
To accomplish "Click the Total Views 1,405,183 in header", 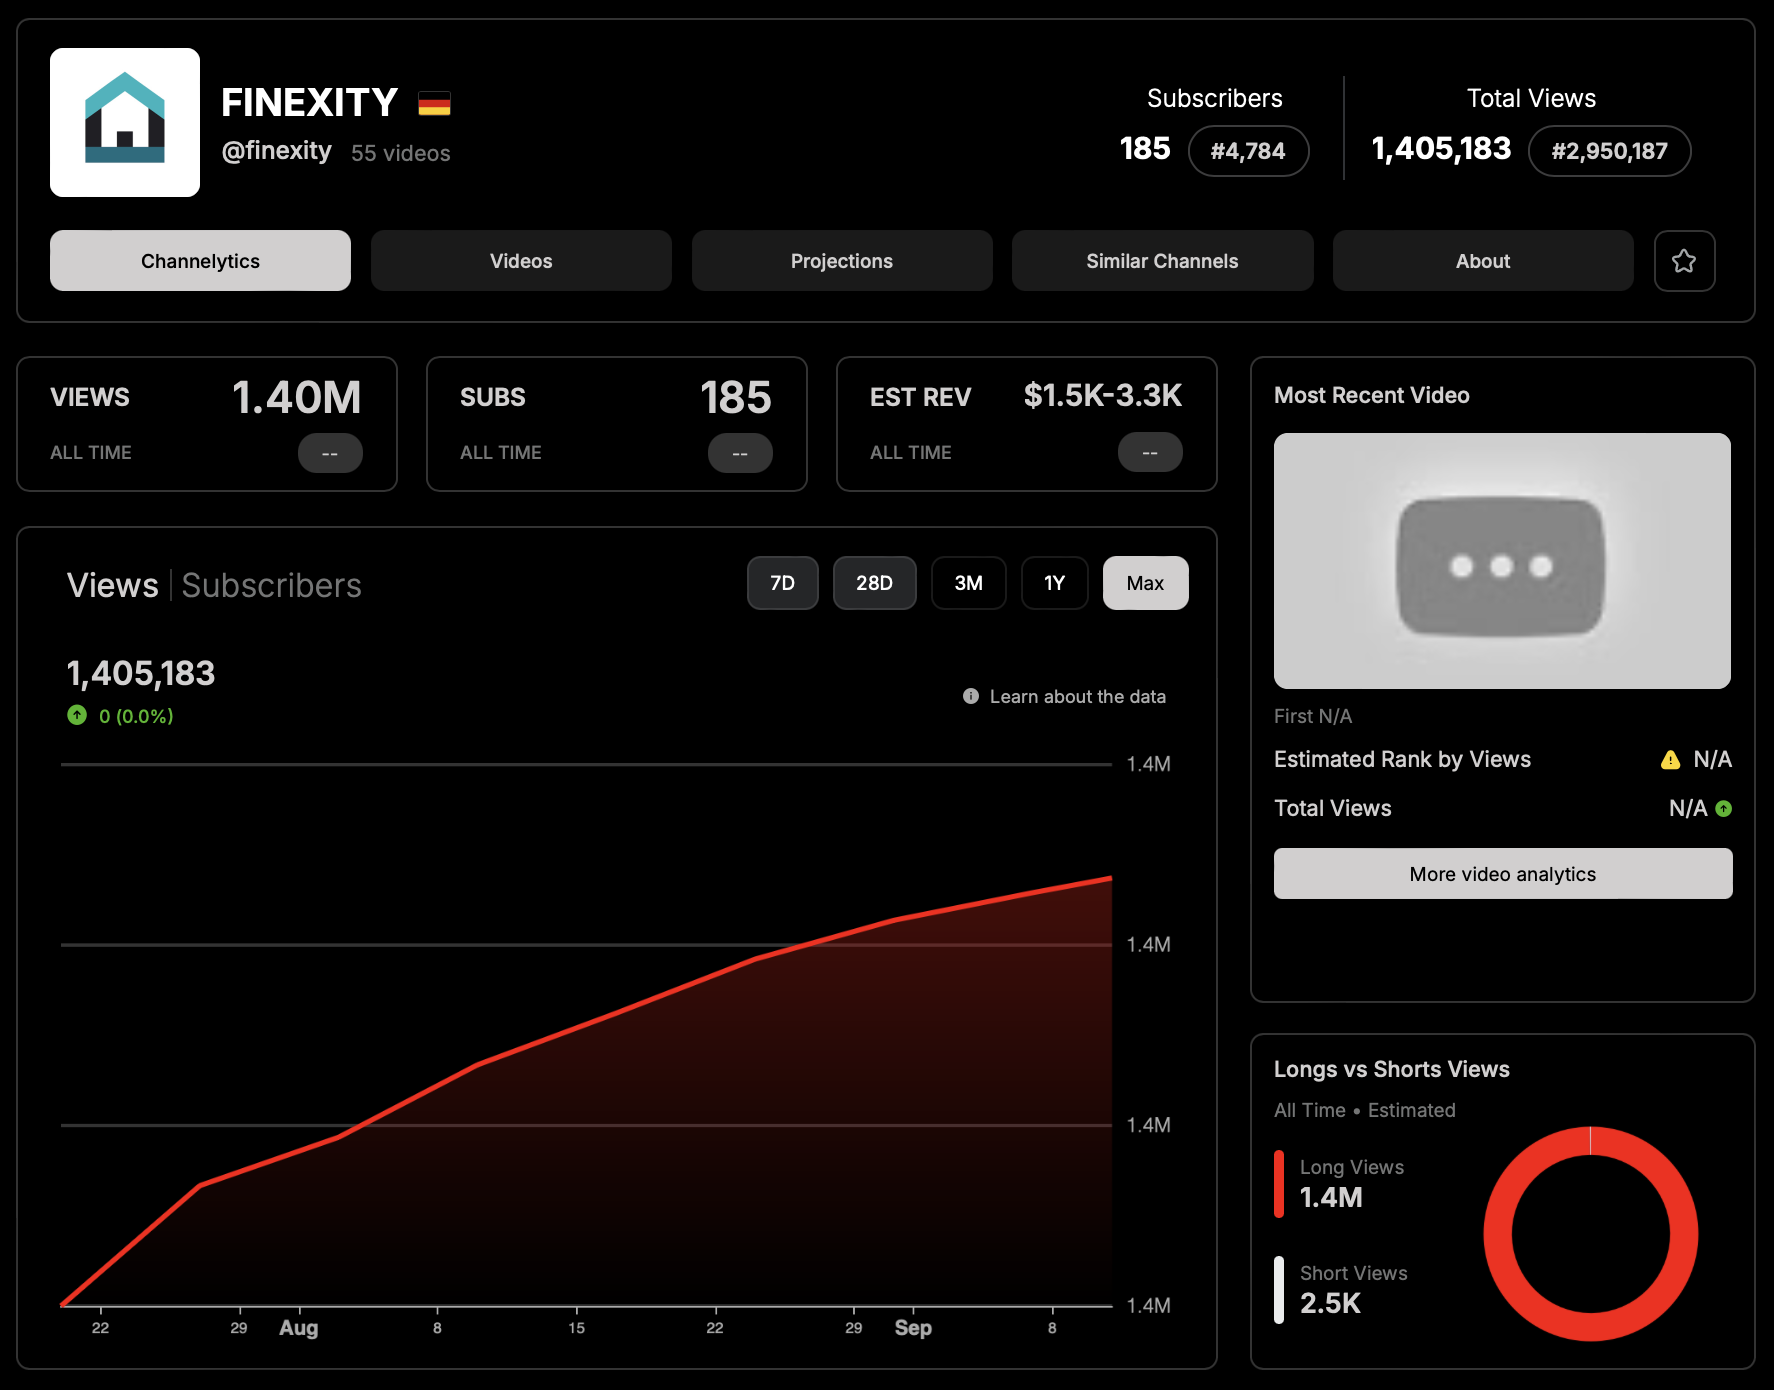I will [1441, 149].
